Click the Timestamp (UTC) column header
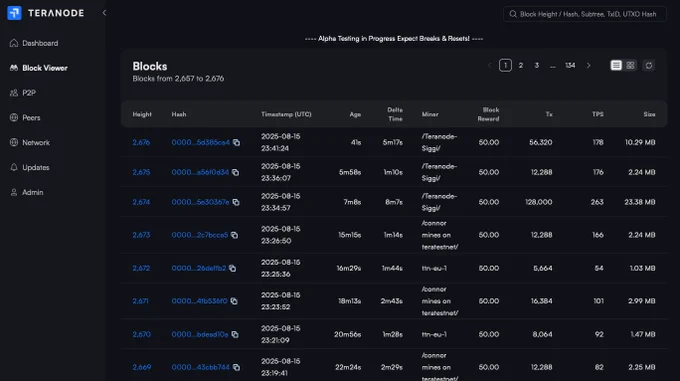 tap(286, 114)
